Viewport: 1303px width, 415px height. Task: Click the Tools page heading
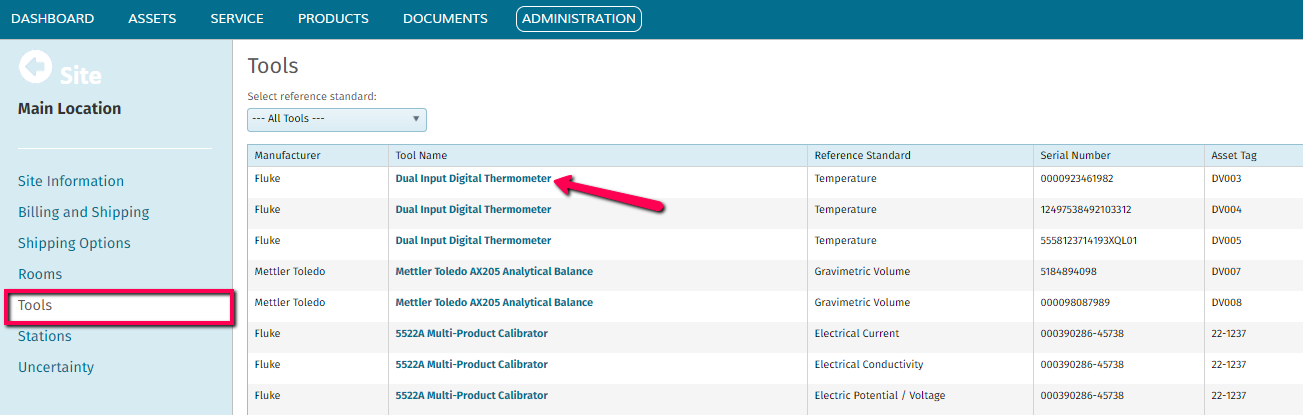[x=273, y=67]
